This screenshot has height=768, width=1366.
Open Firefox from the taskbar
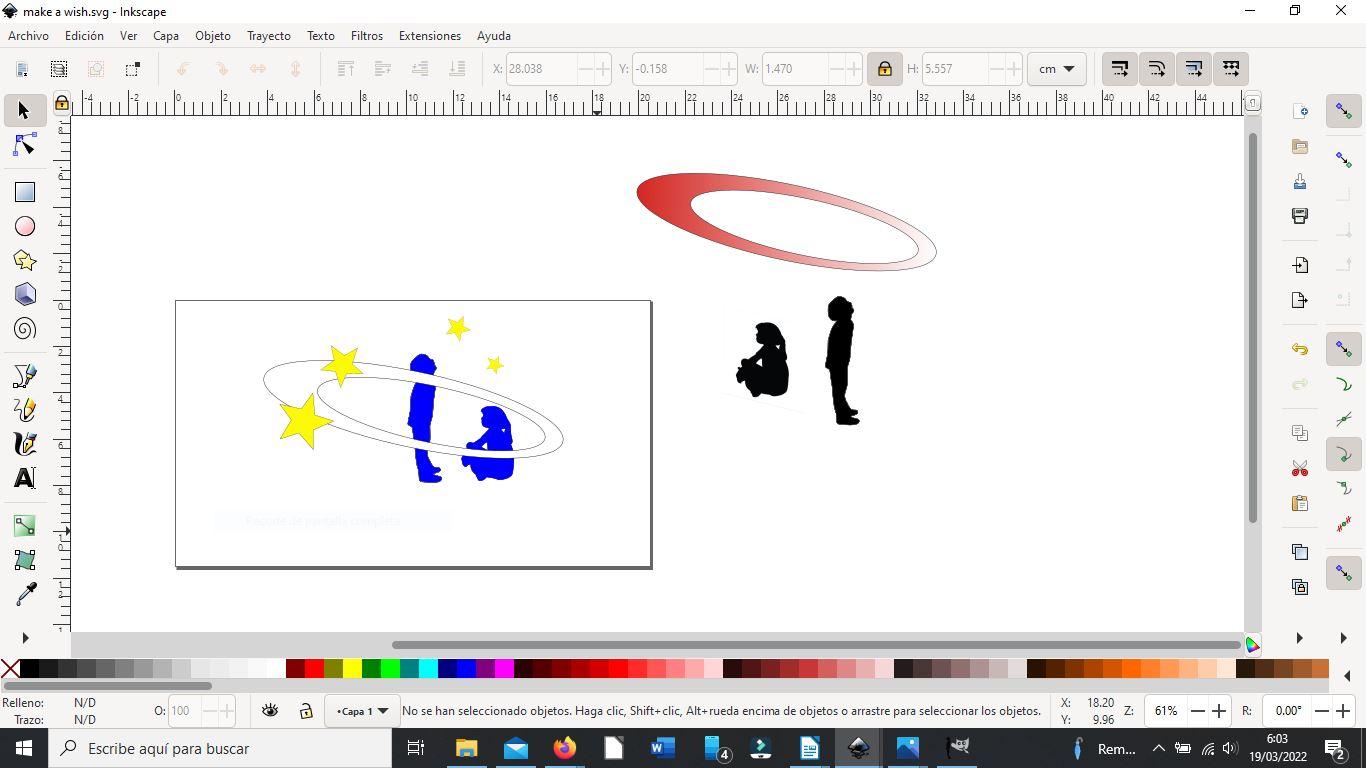coord(565,748)
